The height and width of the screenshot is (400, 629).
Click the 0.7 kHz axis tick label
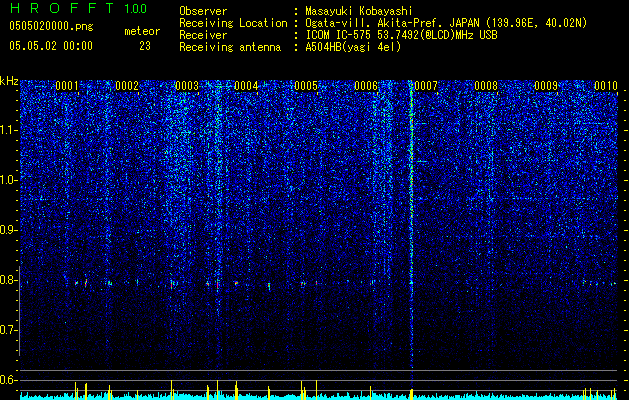[x=8, y=330]
